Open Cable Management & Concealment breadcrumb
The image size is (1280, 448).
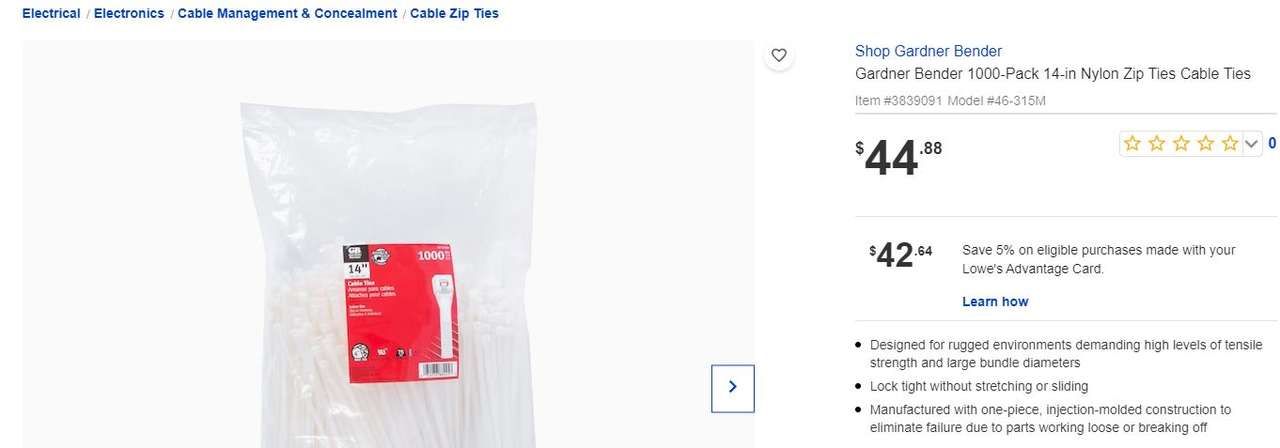click(x=287, y=14)
